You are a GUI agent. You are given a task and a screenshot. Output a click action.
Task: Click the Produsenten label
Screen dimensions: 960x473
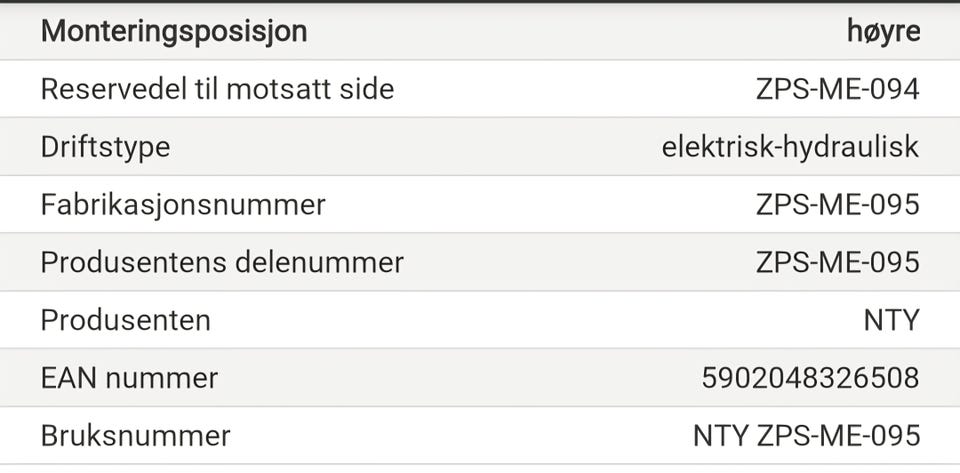125,320
